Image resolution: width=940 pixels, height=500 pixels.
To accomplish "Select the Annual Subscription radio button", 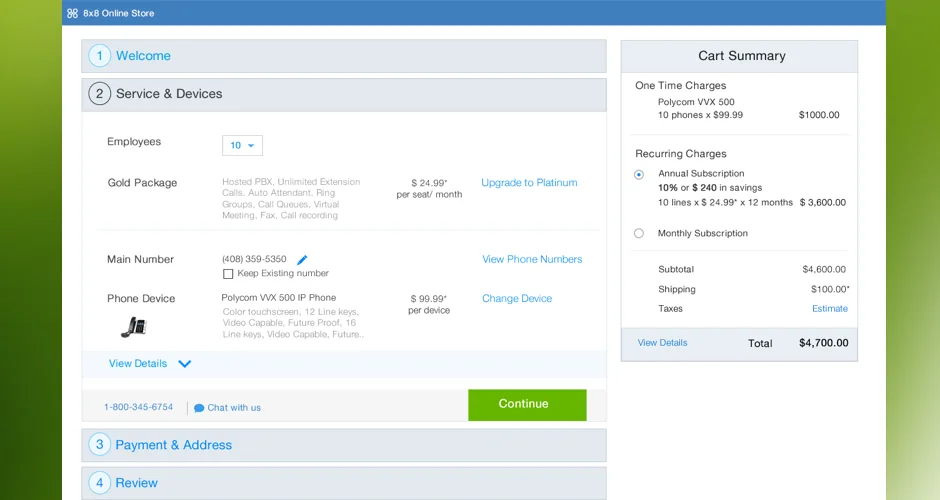I will pyautogui.click(x=639, y=174).
